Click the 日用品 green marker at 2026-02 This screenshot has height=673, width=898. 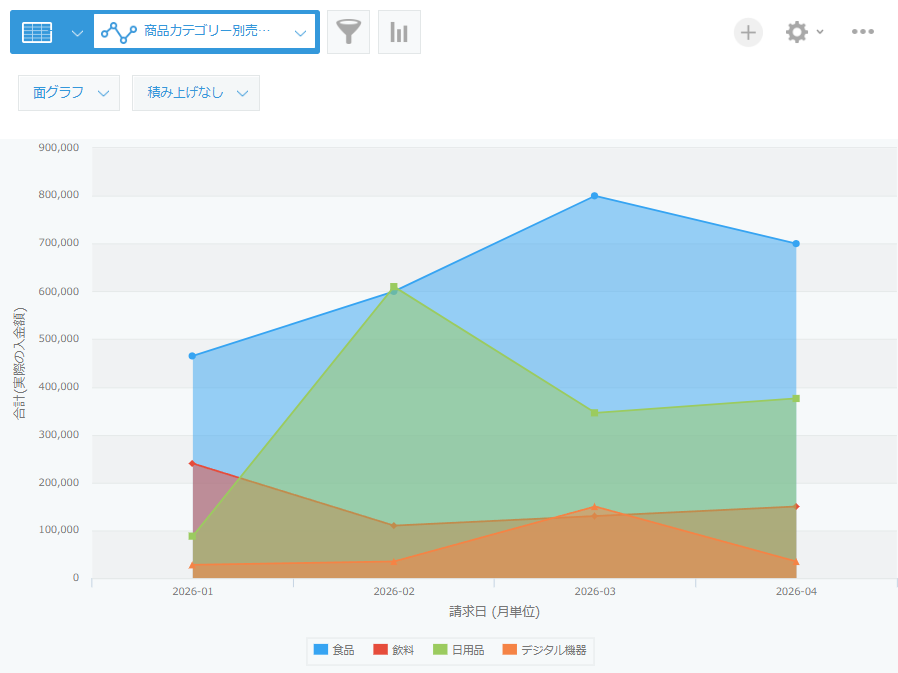393,287
